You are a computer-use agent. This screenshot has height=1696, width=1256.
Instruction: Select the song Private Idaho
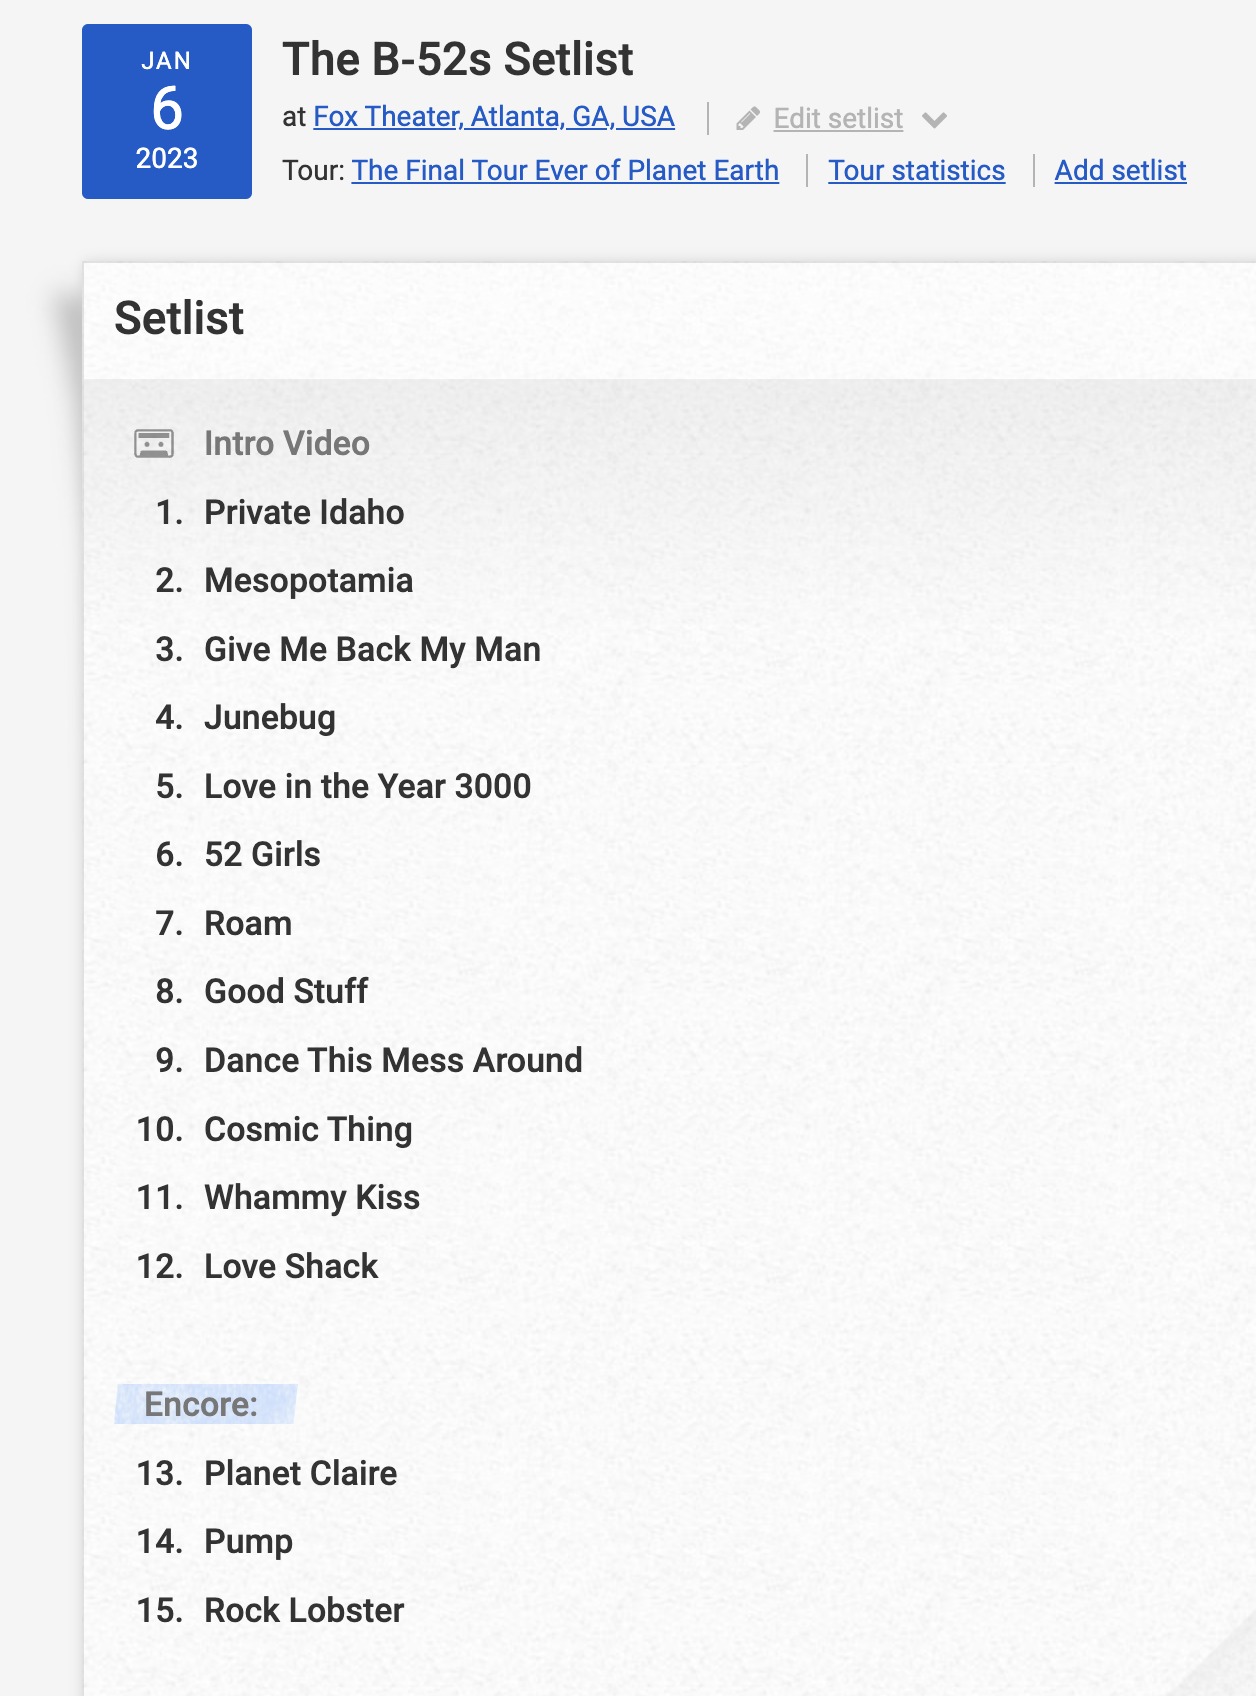[x=304, y=512]
